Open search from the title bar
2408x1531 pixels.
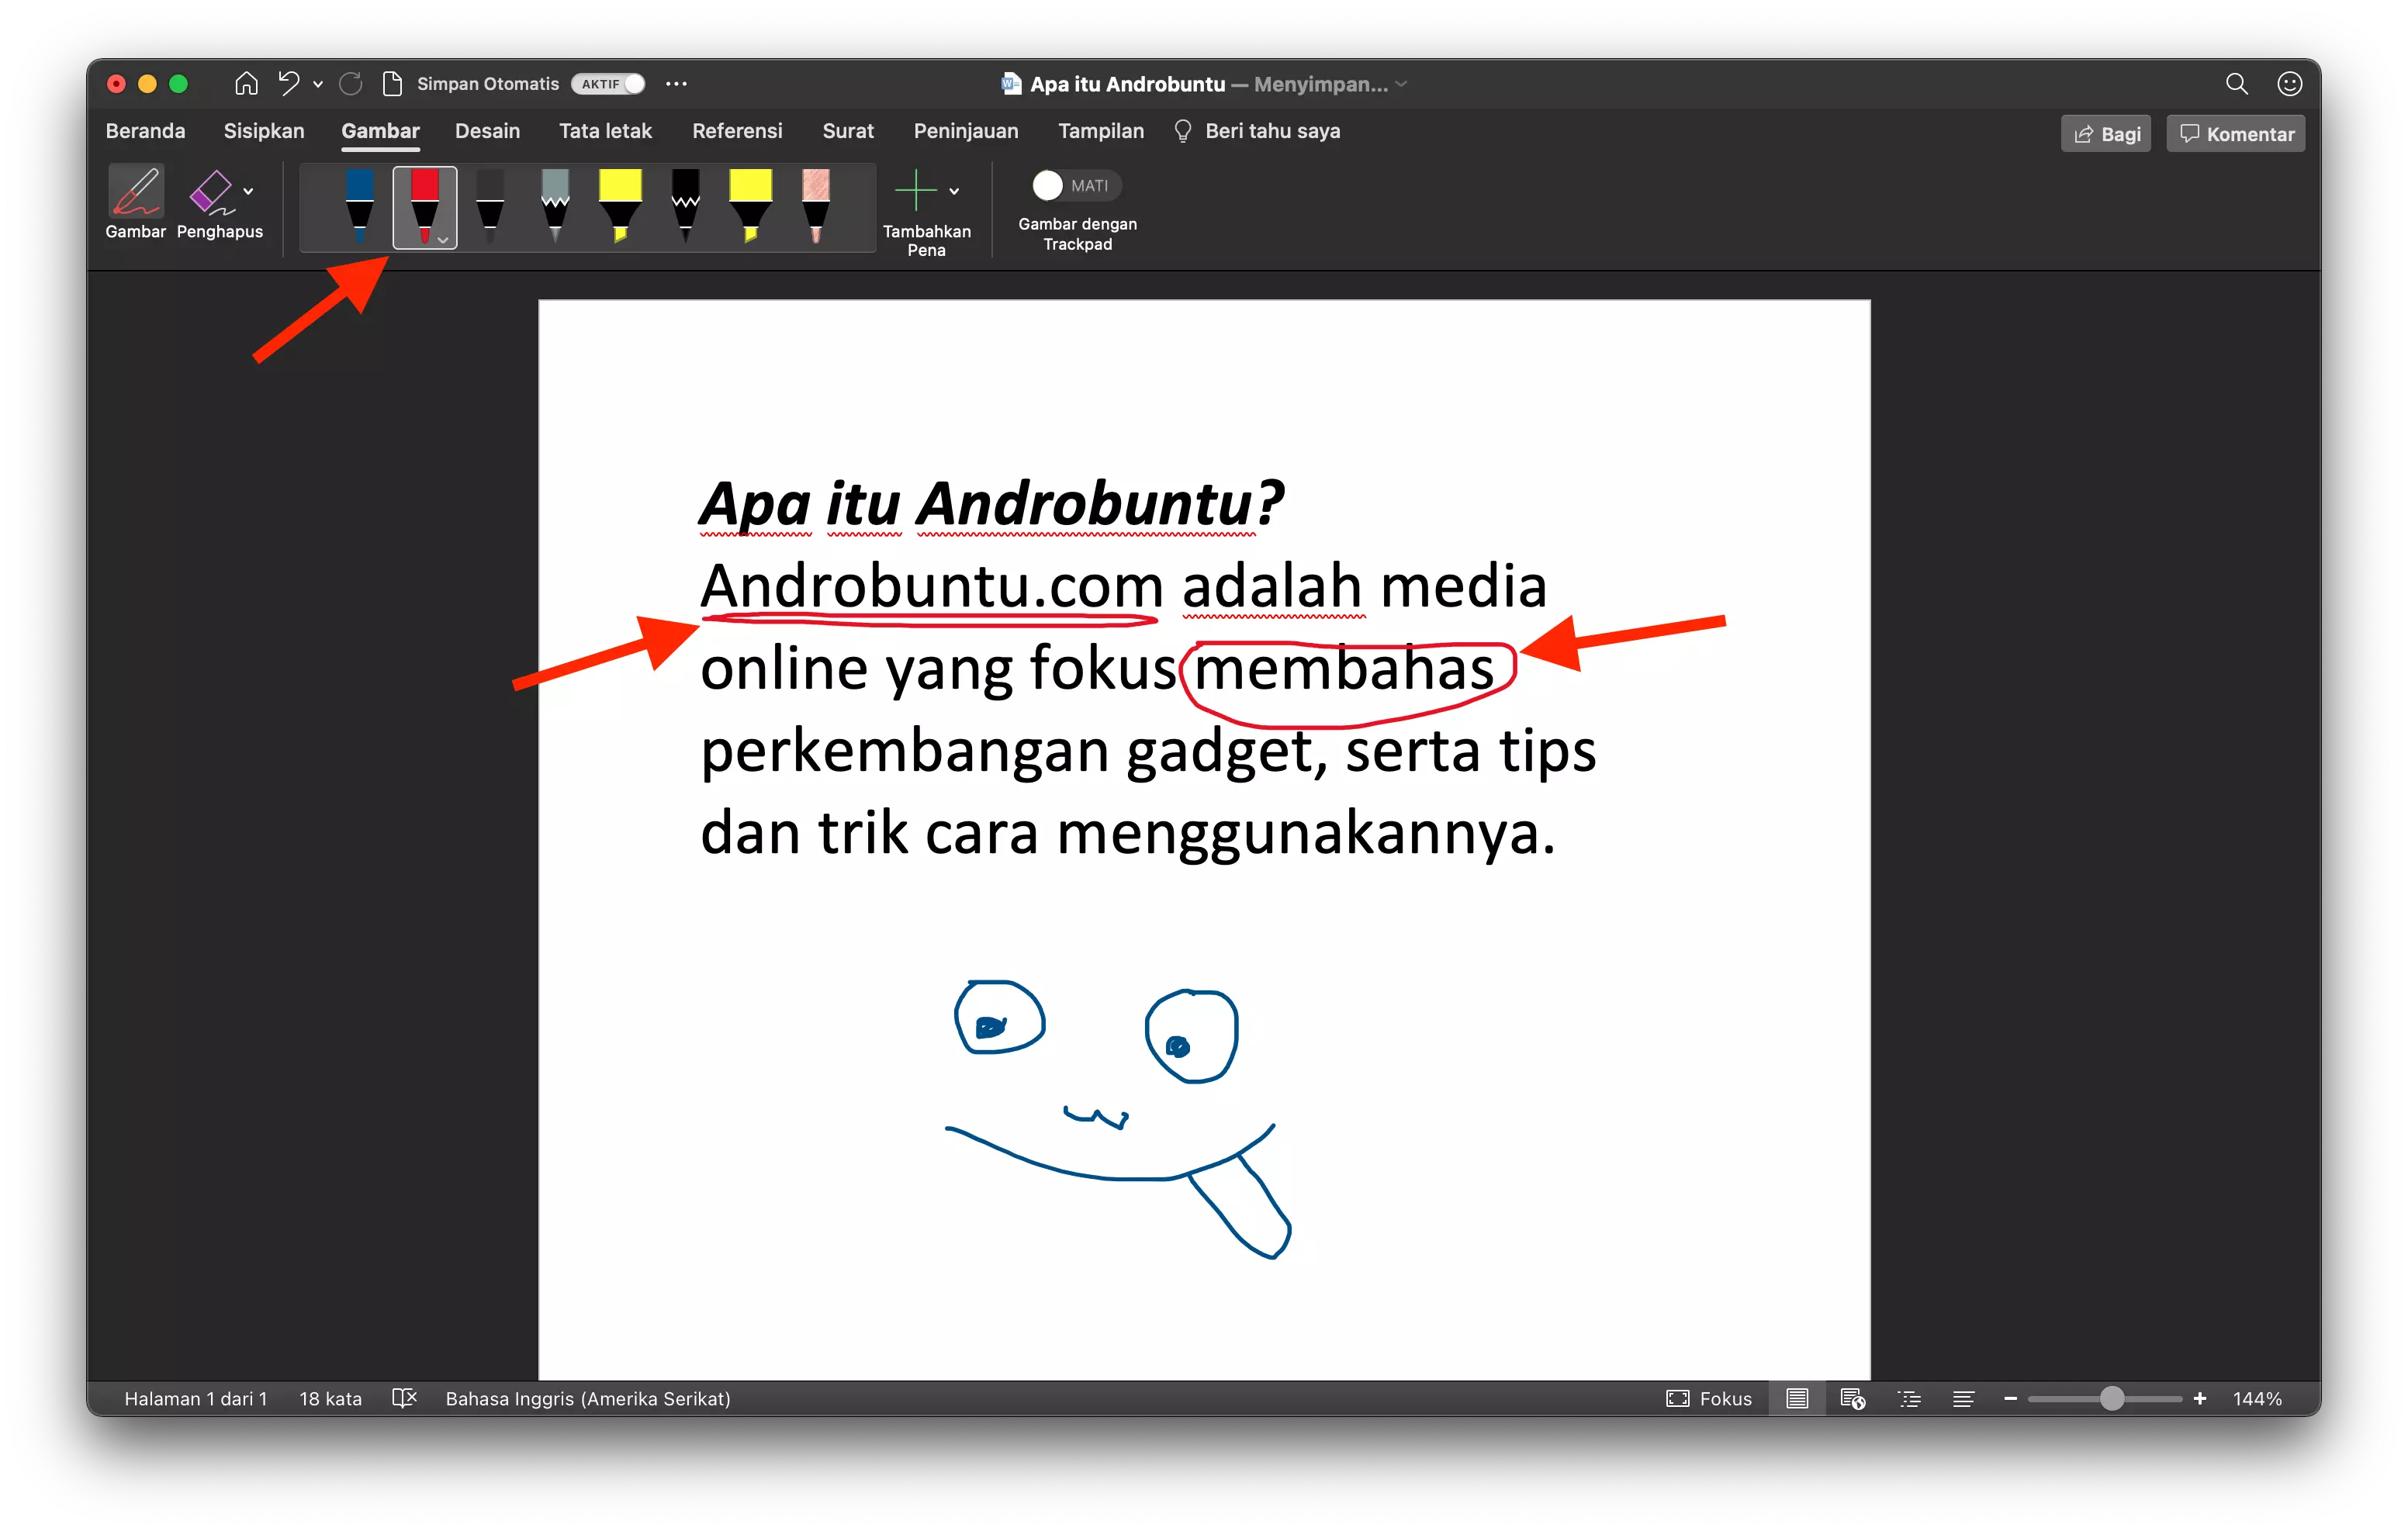(x=2237, y=84)
